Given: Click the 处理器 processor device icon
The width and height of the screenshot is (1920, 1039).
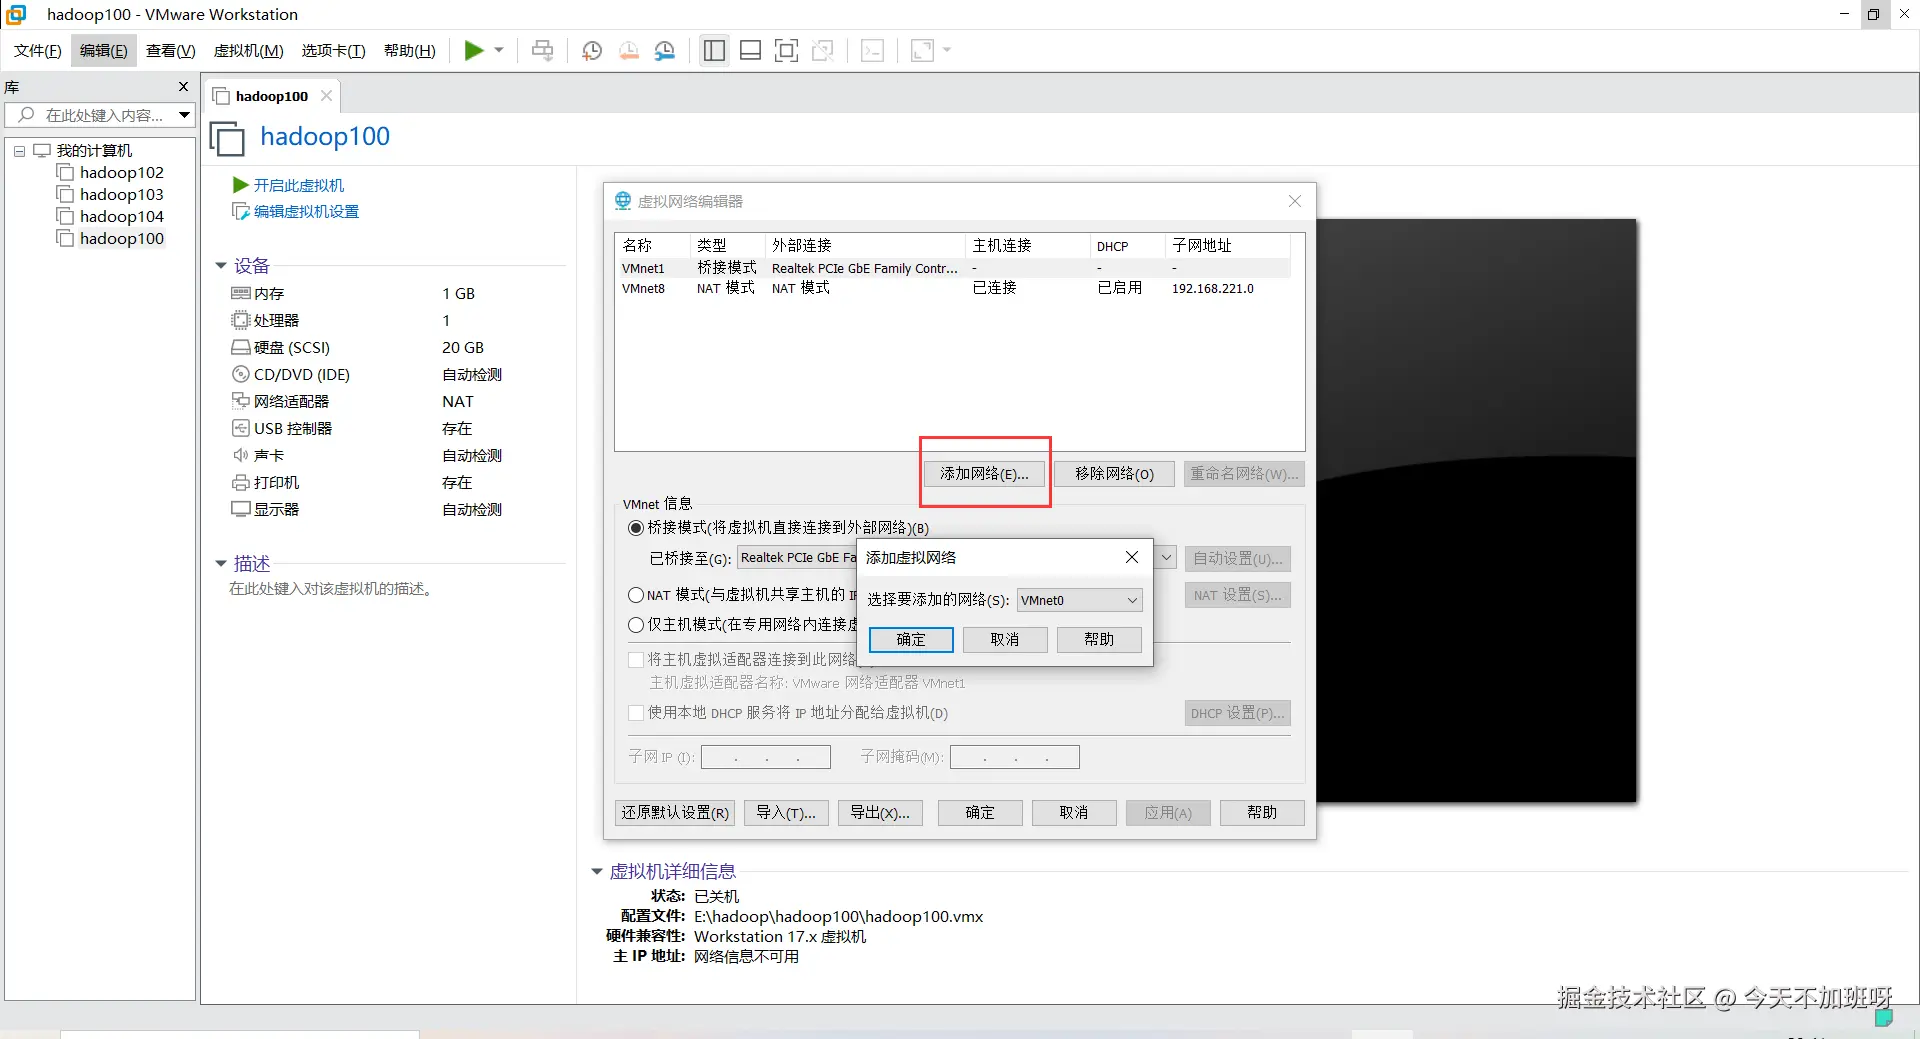Looking at the screenshot, I should pos(241,320).
